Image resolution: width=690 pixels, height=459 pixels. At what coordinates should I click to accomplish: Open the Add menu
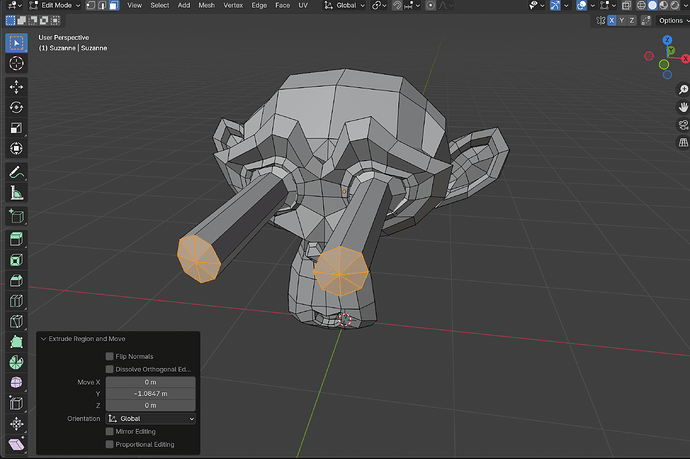184,5
